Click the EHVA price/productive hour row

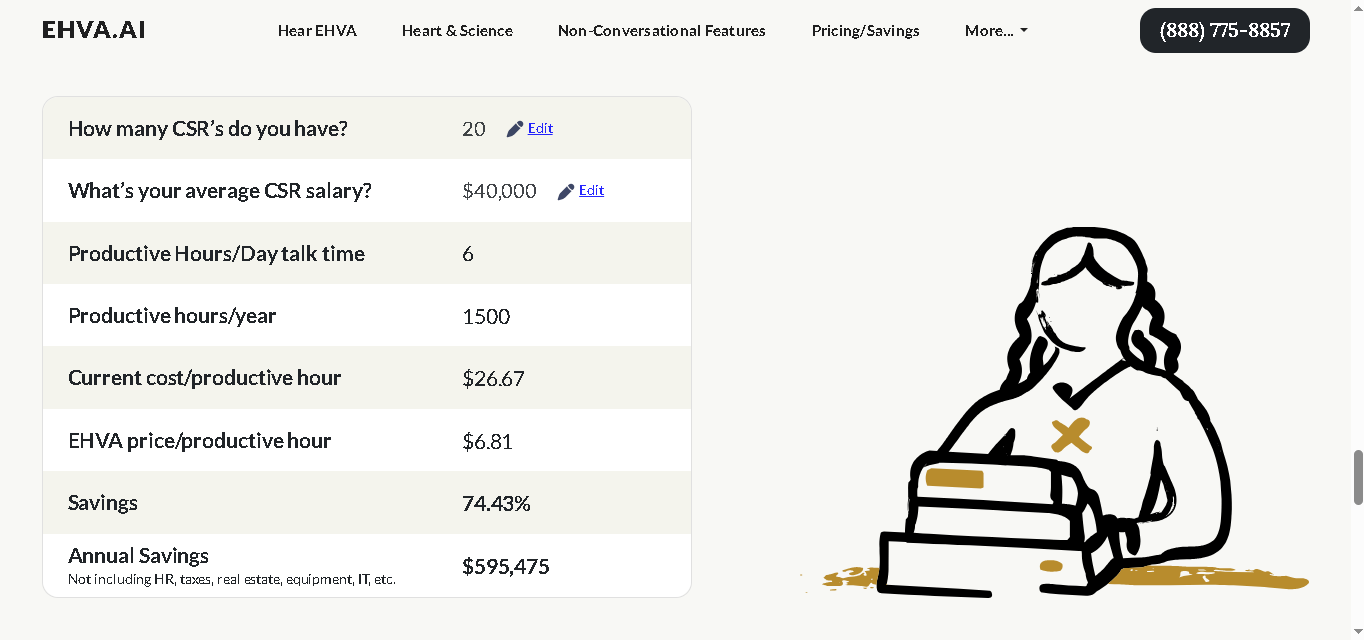[x=367, y=441]
